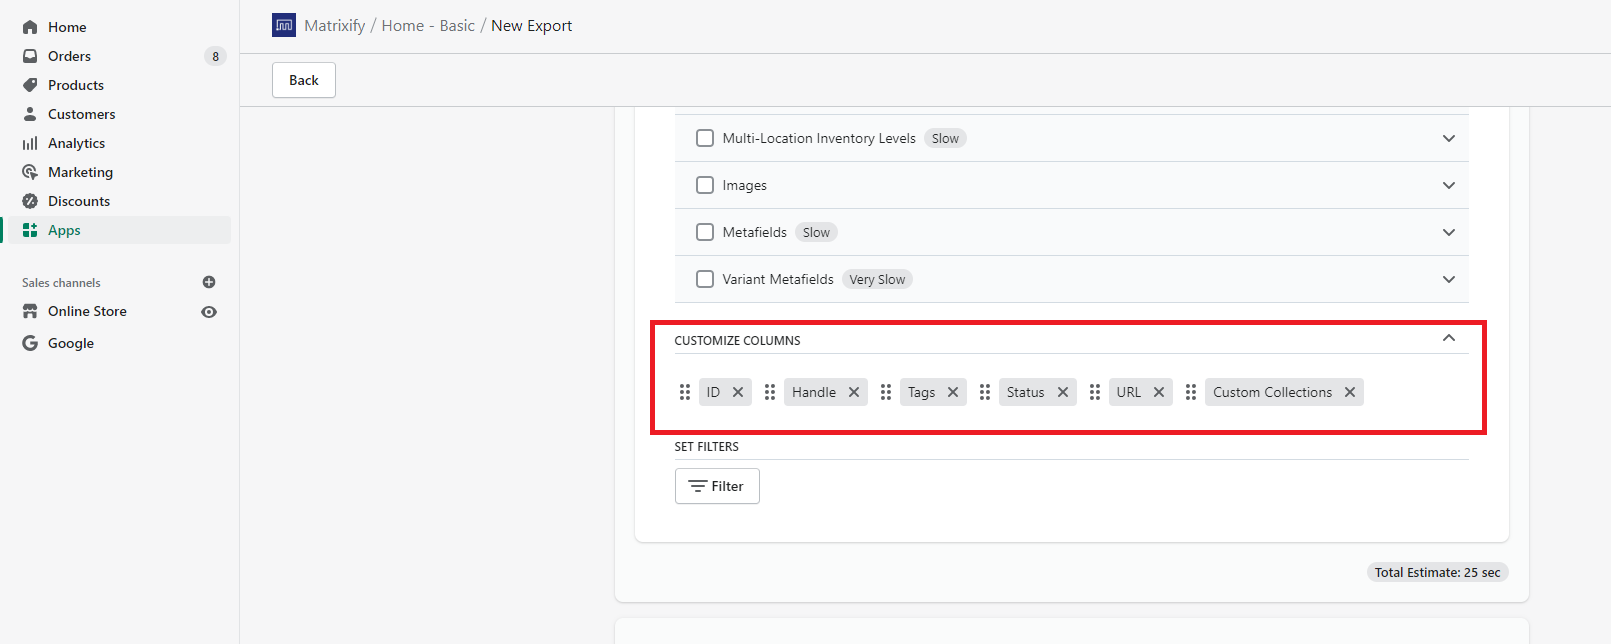Expand the Images row options
The image size is (1611, 644).
pyautogui.click(x=1449, y=185)
